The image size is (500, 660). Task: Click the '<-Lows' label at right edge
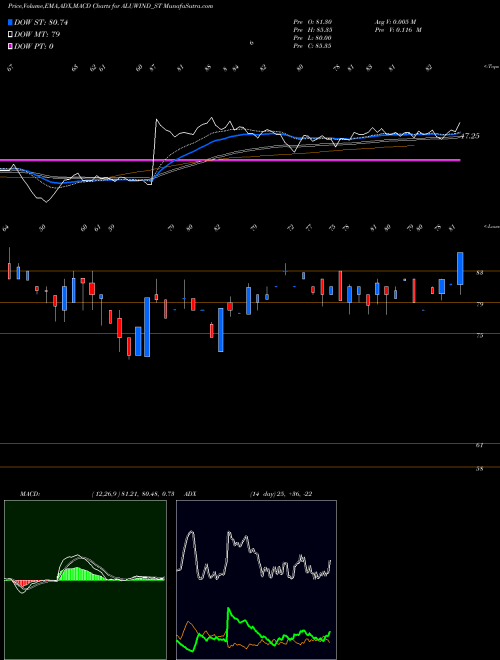(491, 227)
